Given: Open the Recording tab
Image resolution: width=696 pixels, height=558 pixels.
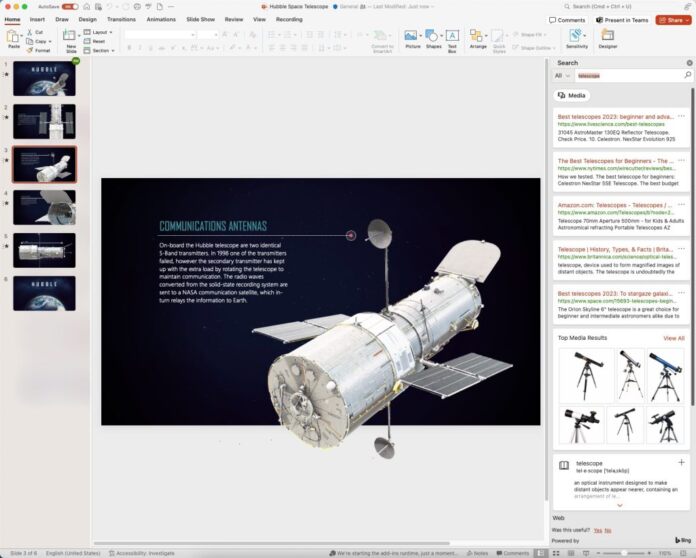Looking at the screenshot, I should [289, 20].
